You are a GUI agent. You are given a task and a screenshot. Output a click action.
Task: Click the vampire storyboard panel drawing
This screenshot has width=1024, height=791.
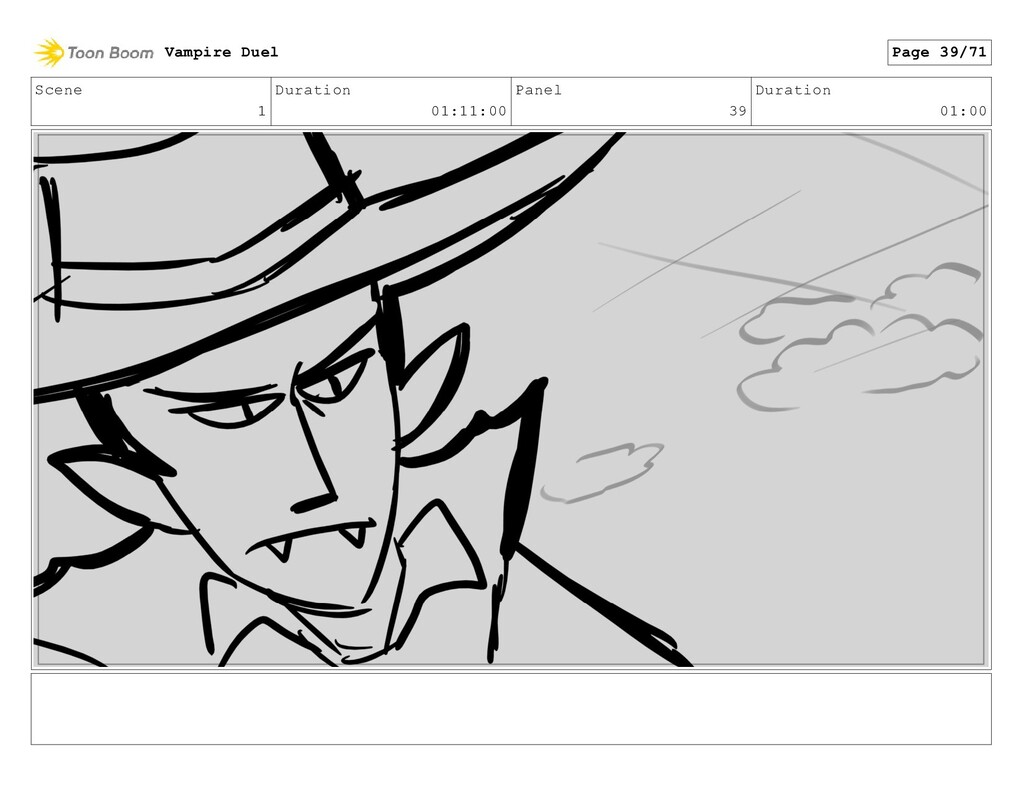pos(511,400)
